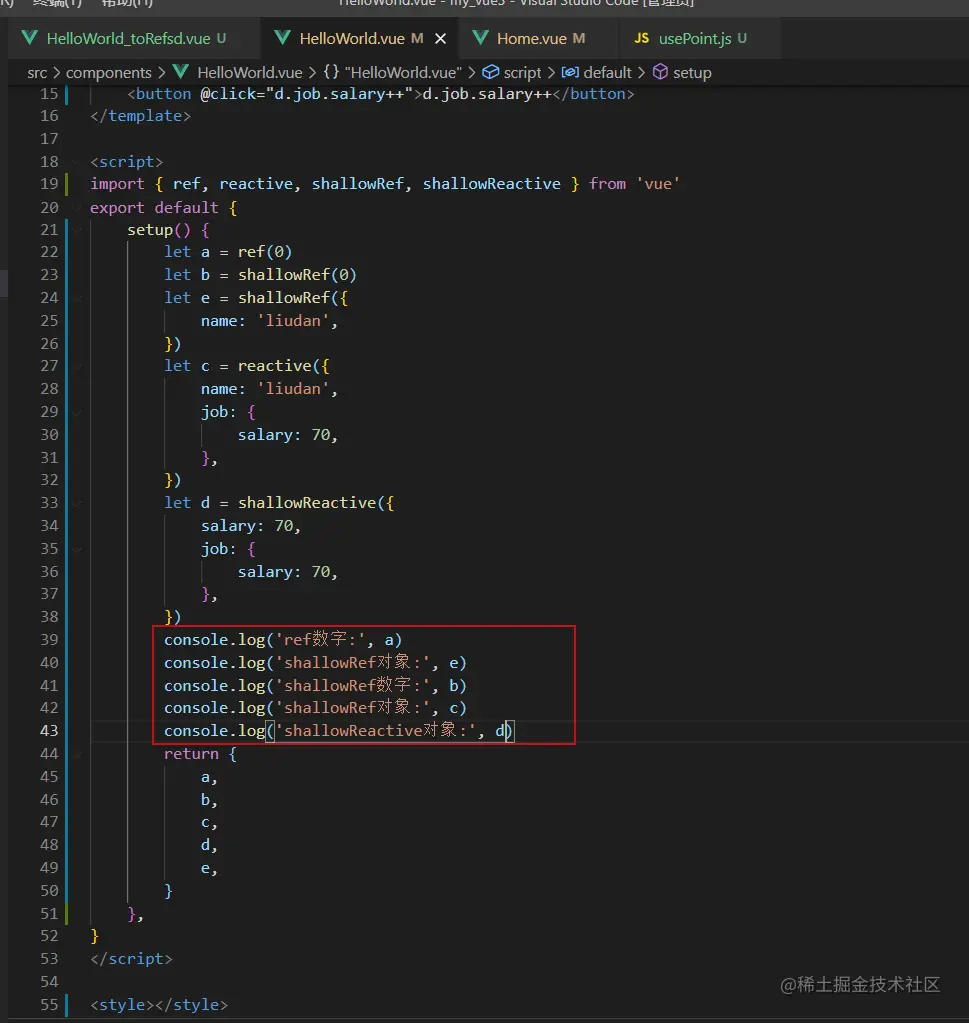
Task: Click the shallowReactive import name on line 19
Action: (491, 184)
